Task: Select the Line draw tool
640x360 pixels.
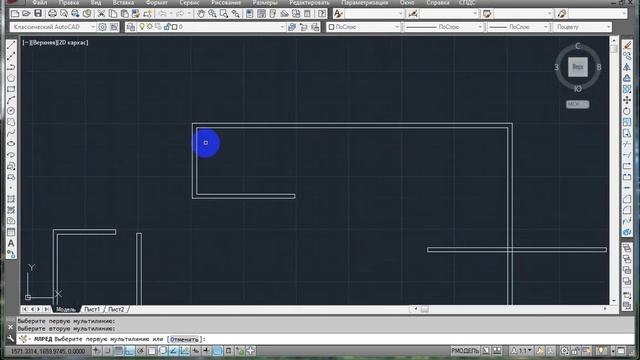Action: coord(11,44)
